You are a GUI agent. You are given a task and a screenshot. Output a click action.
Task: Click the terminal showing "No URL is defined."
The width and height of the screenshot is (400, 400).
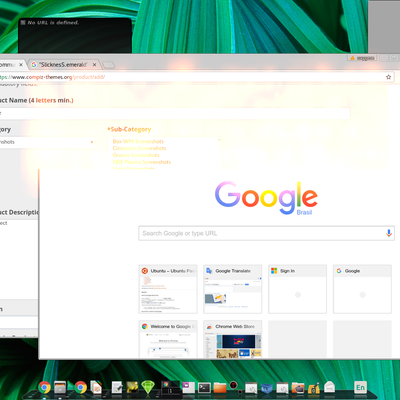[x=75, y=36]
